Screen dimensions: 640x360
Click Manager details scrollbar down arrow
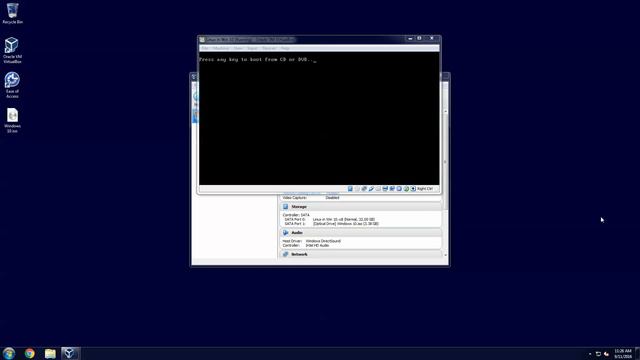(x=445, y=255)
